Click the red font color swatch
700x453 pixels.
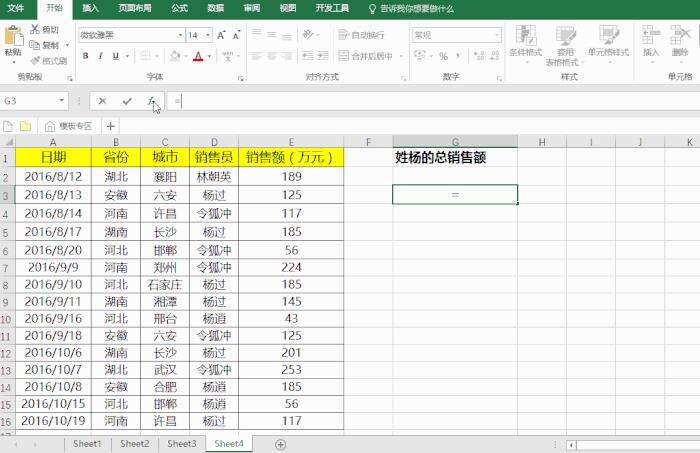(198, 57)
